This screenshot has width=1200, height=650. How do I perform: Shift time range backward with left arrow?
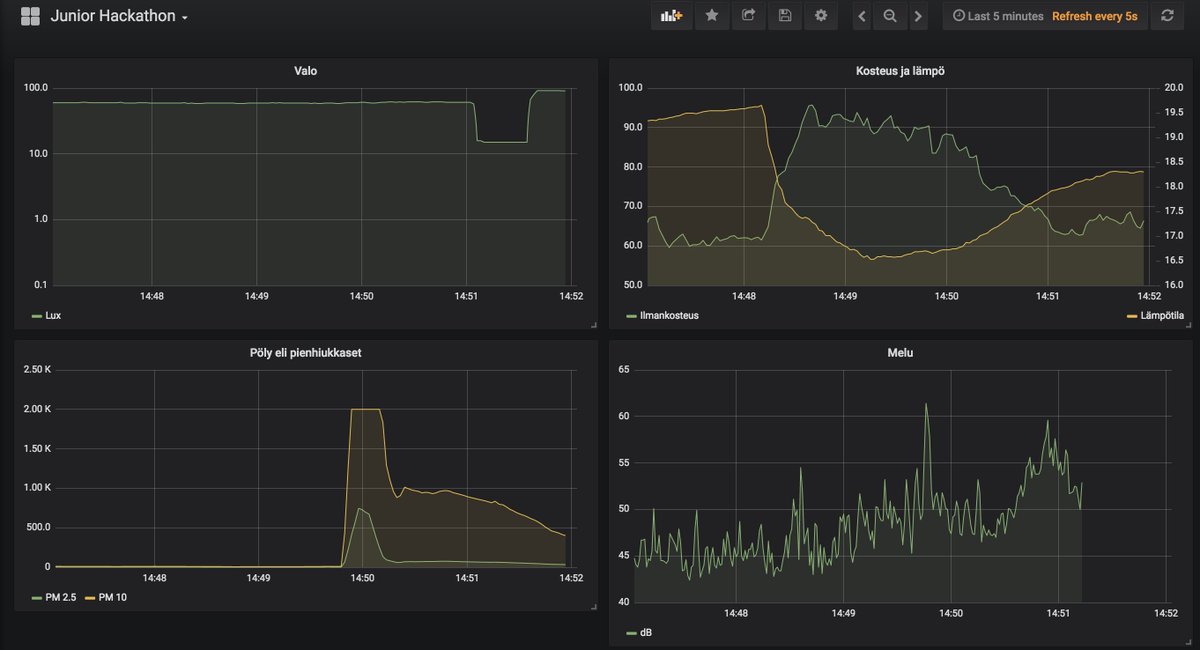tap(862, 16)
